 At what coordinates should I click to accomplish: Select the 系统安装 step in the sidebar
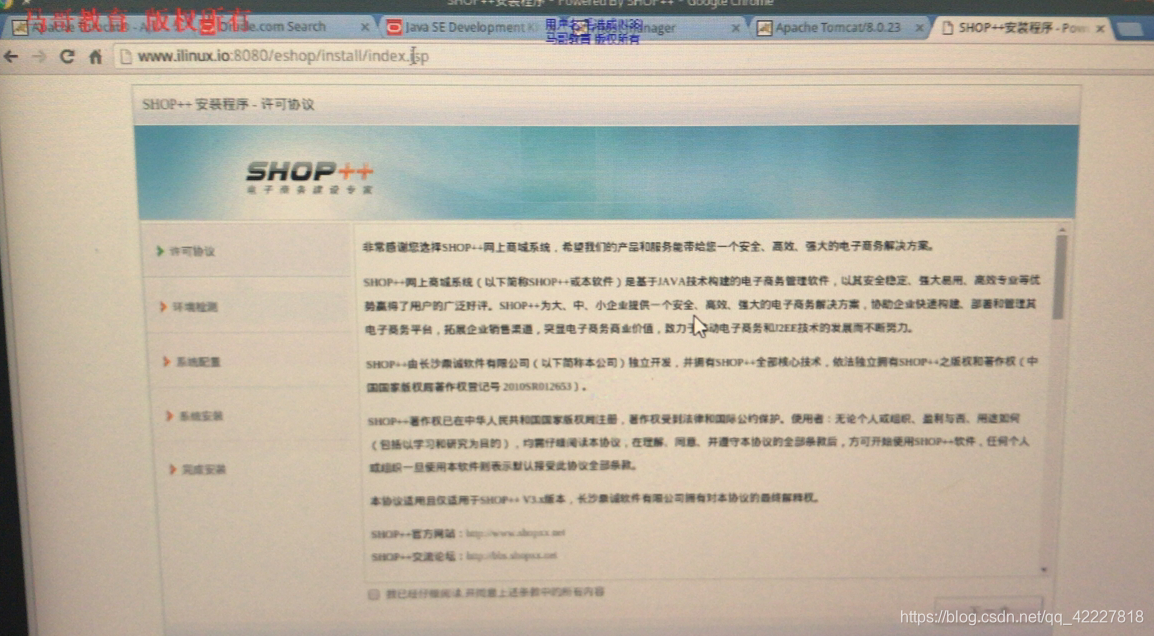tap(201, 416)
